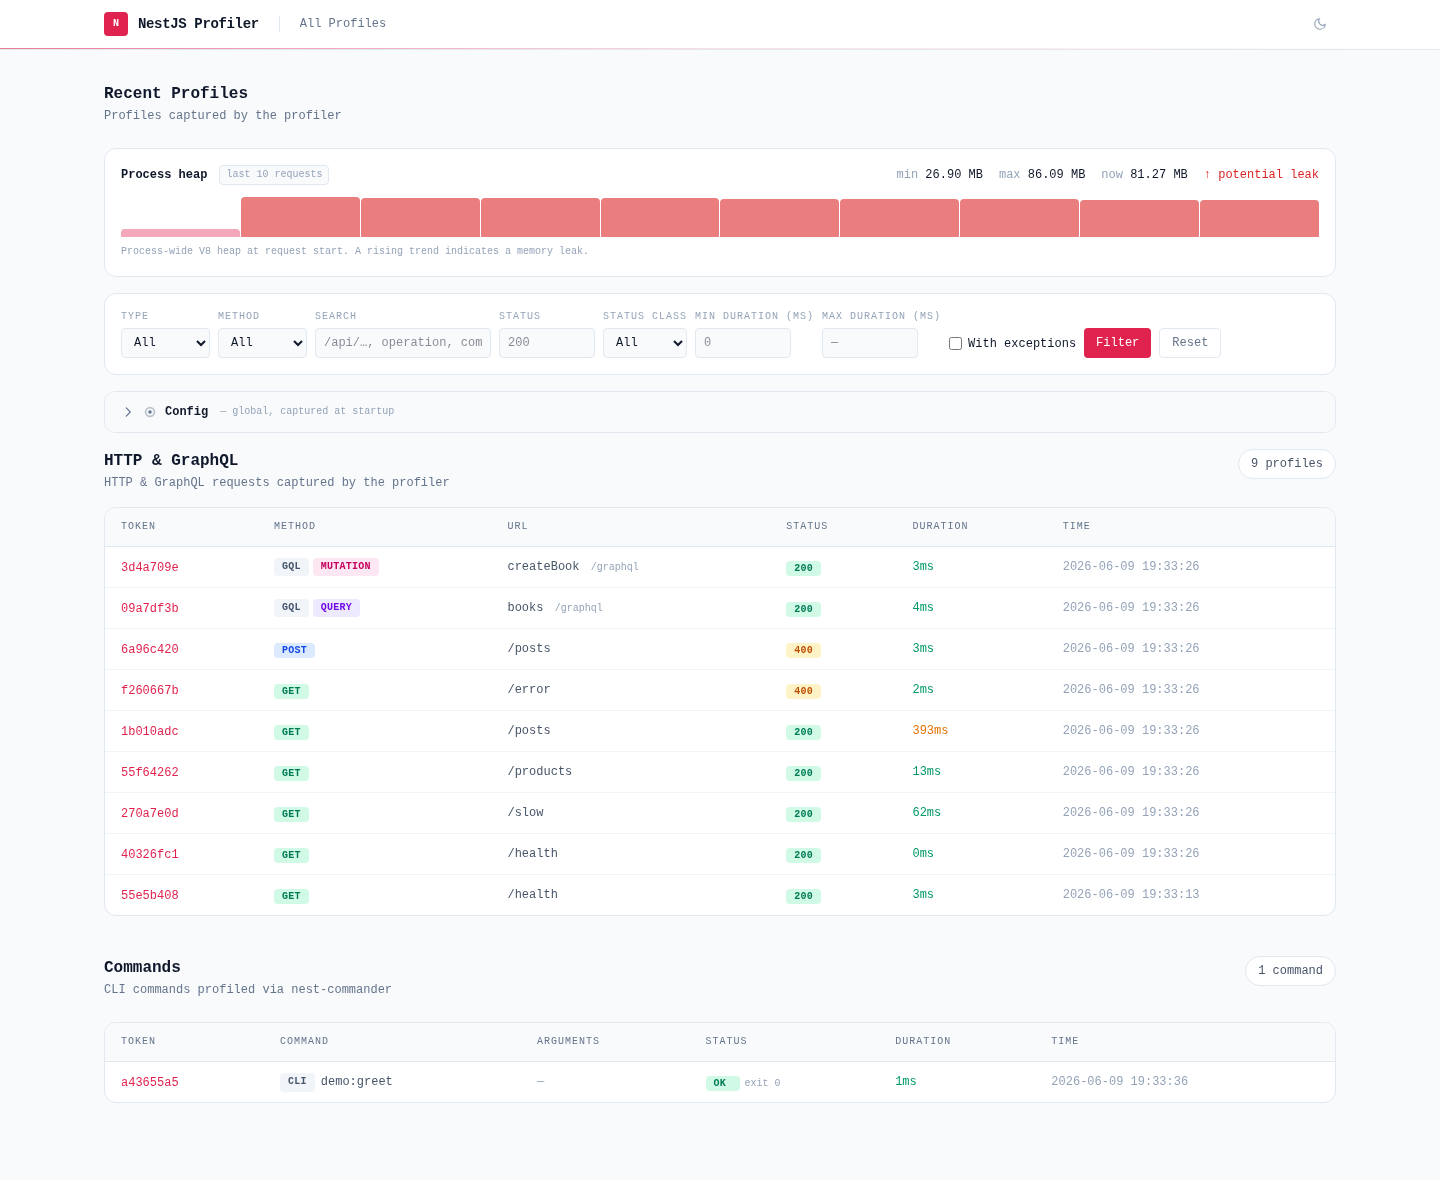The image size is (1440, 1180).
Task: Click the Arguments column header
Action: [x=568, y=1042]
